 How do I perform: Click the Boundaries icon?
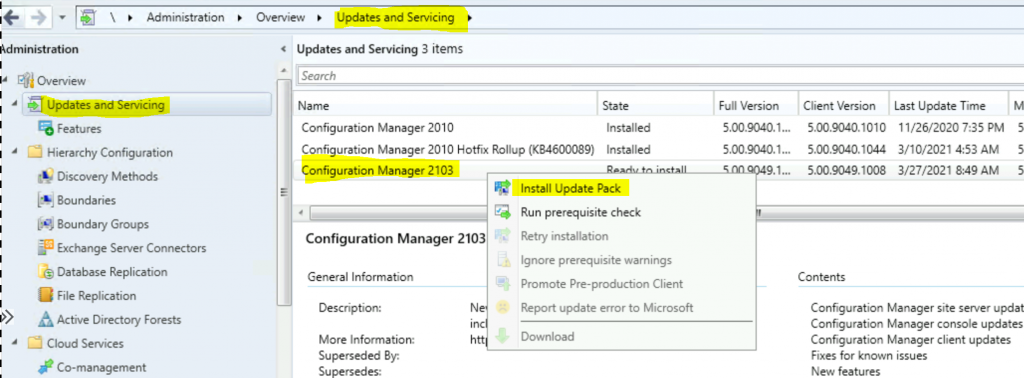(46, 200)
